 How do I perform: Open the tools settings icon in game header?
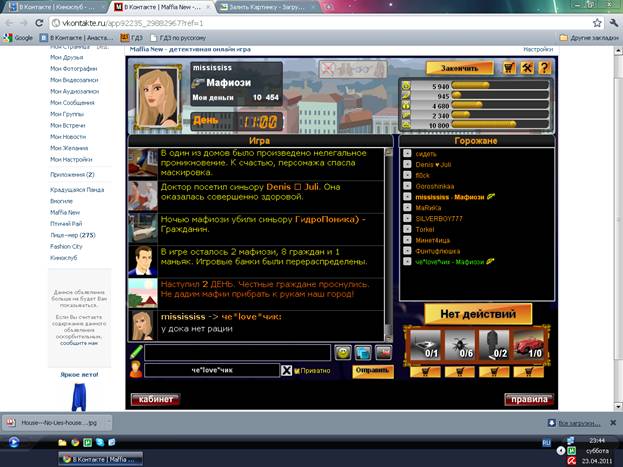coord(527,68)
